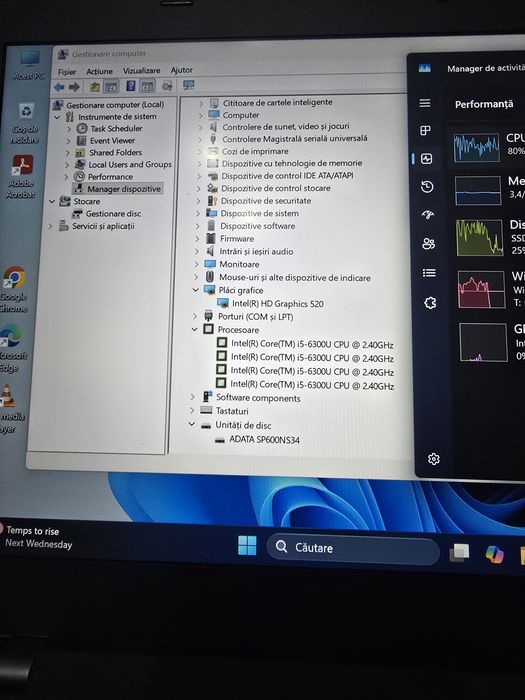Expand the Tastaturi category
The width and height of the screenshot is (525, 700).
[x=192, y=410]
